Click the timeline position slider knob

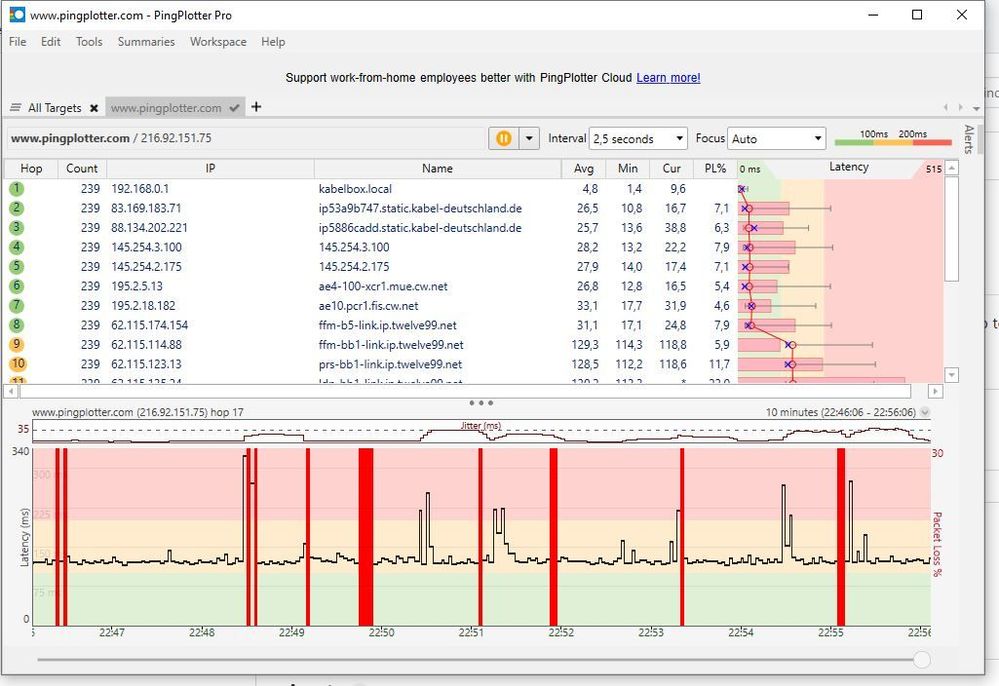tap(921, 660)
